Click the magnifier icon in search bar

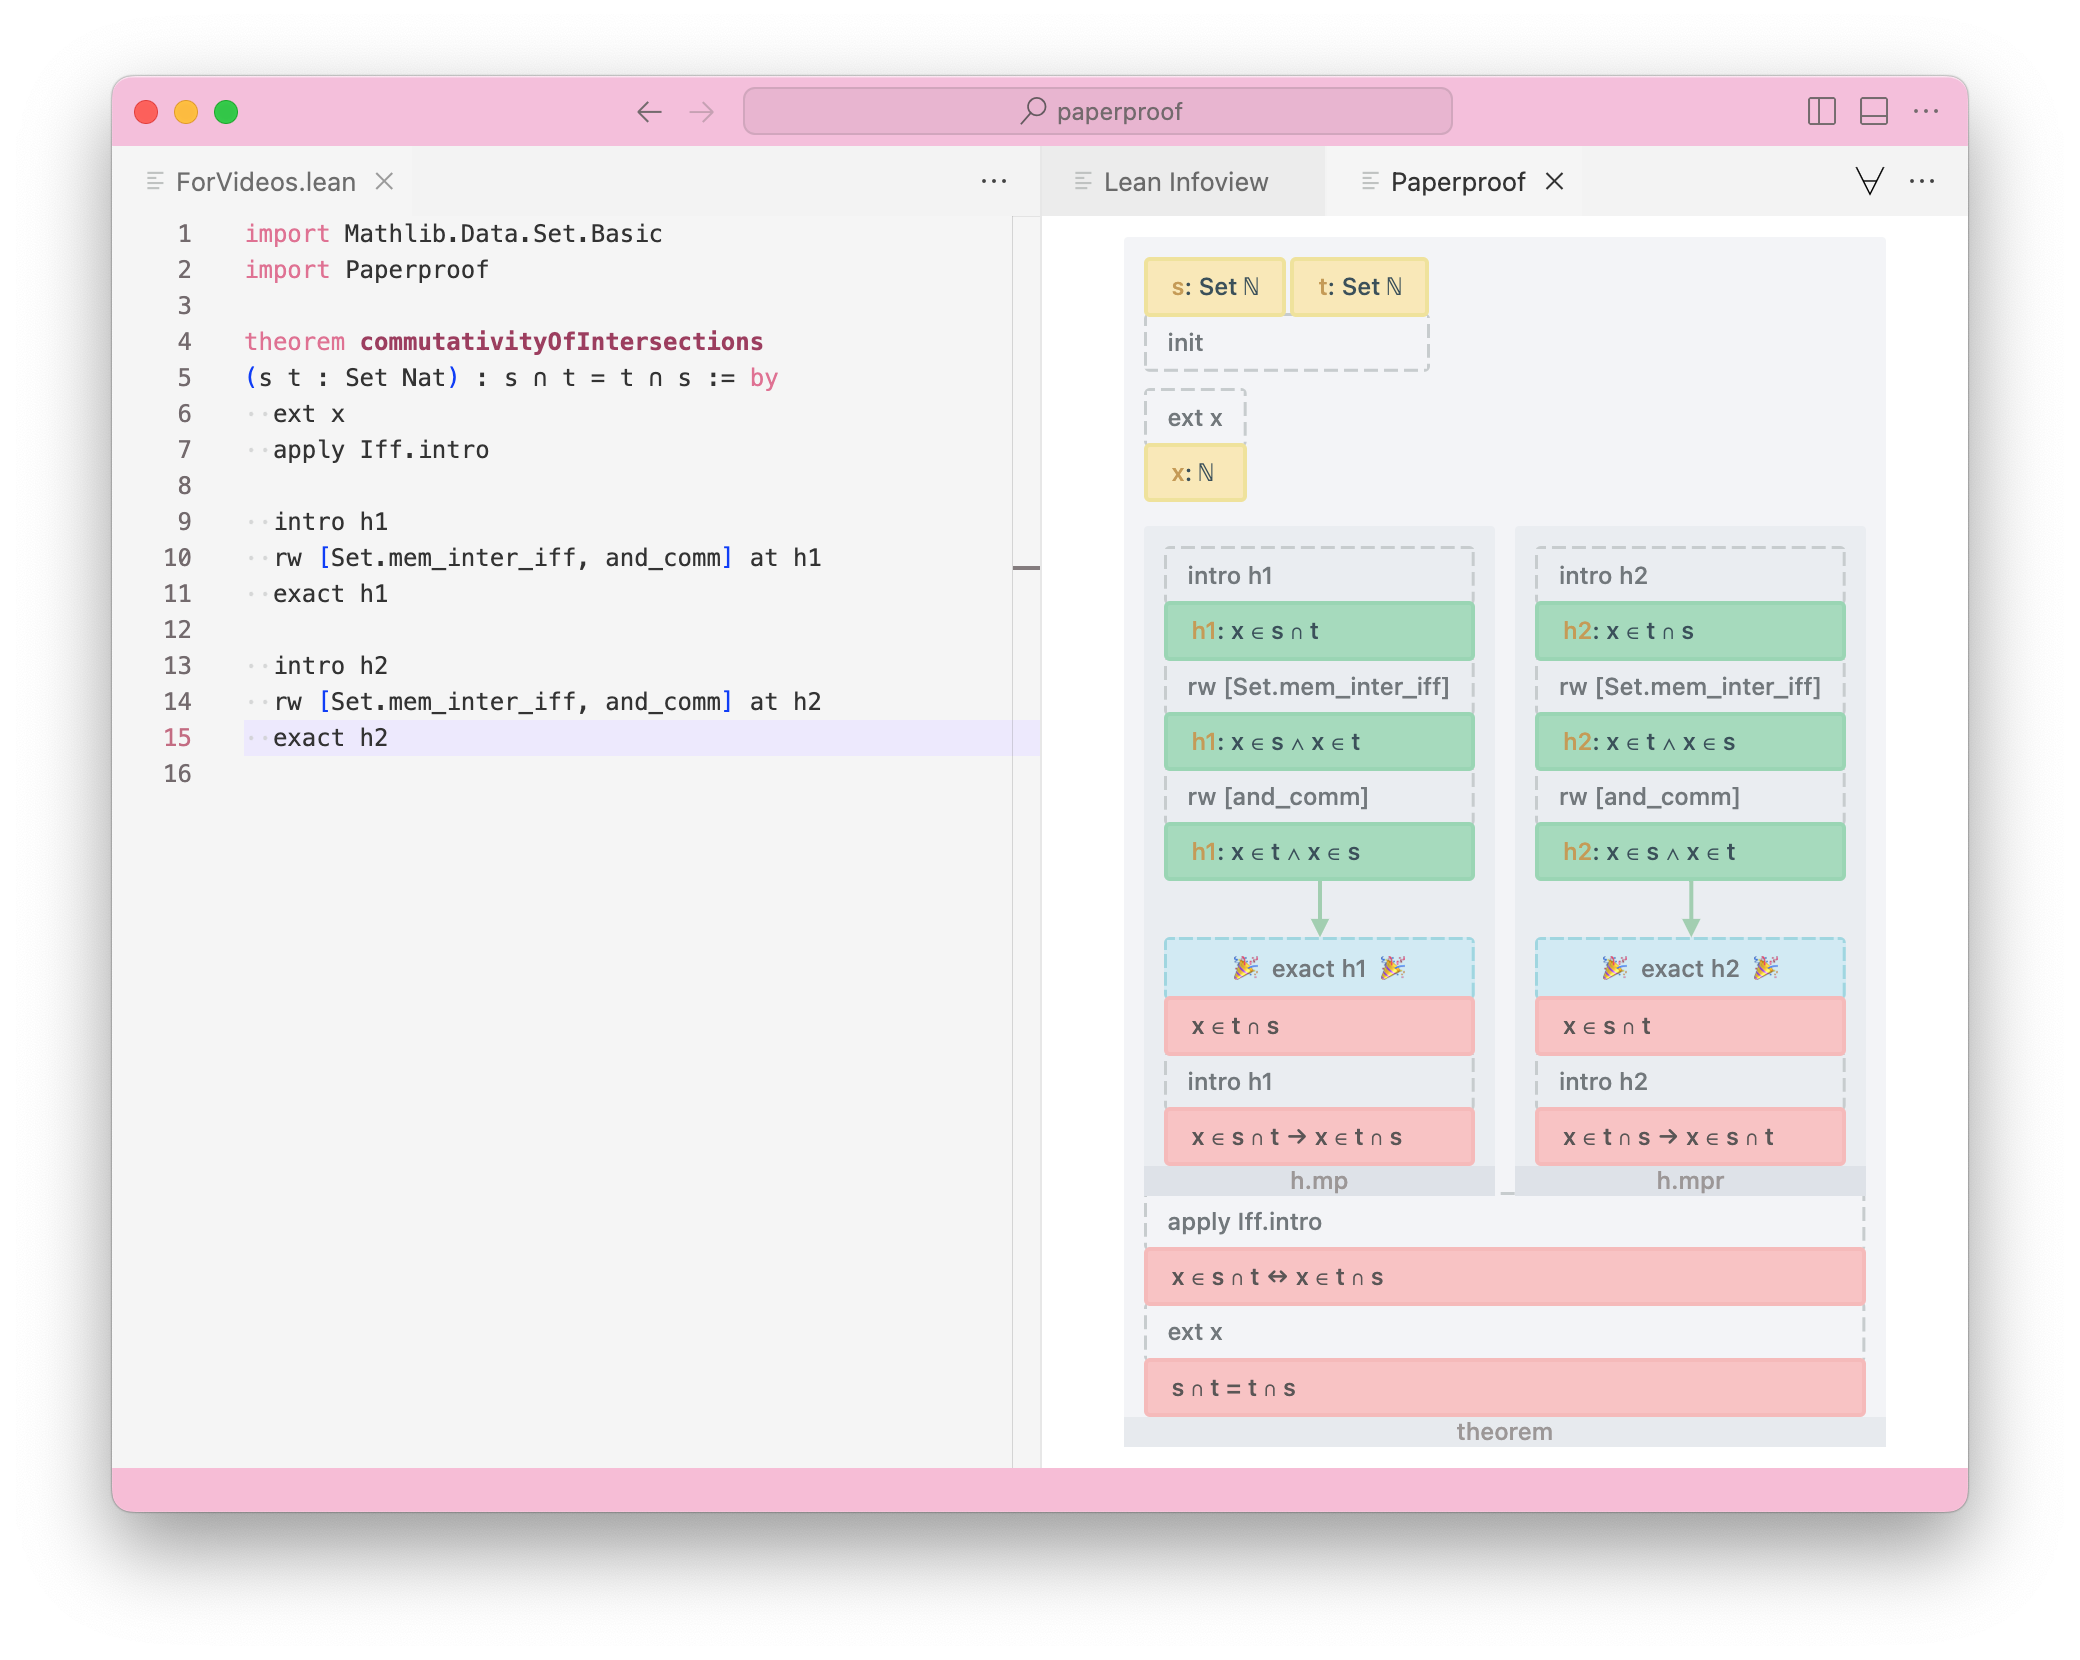click(1033, 110)
